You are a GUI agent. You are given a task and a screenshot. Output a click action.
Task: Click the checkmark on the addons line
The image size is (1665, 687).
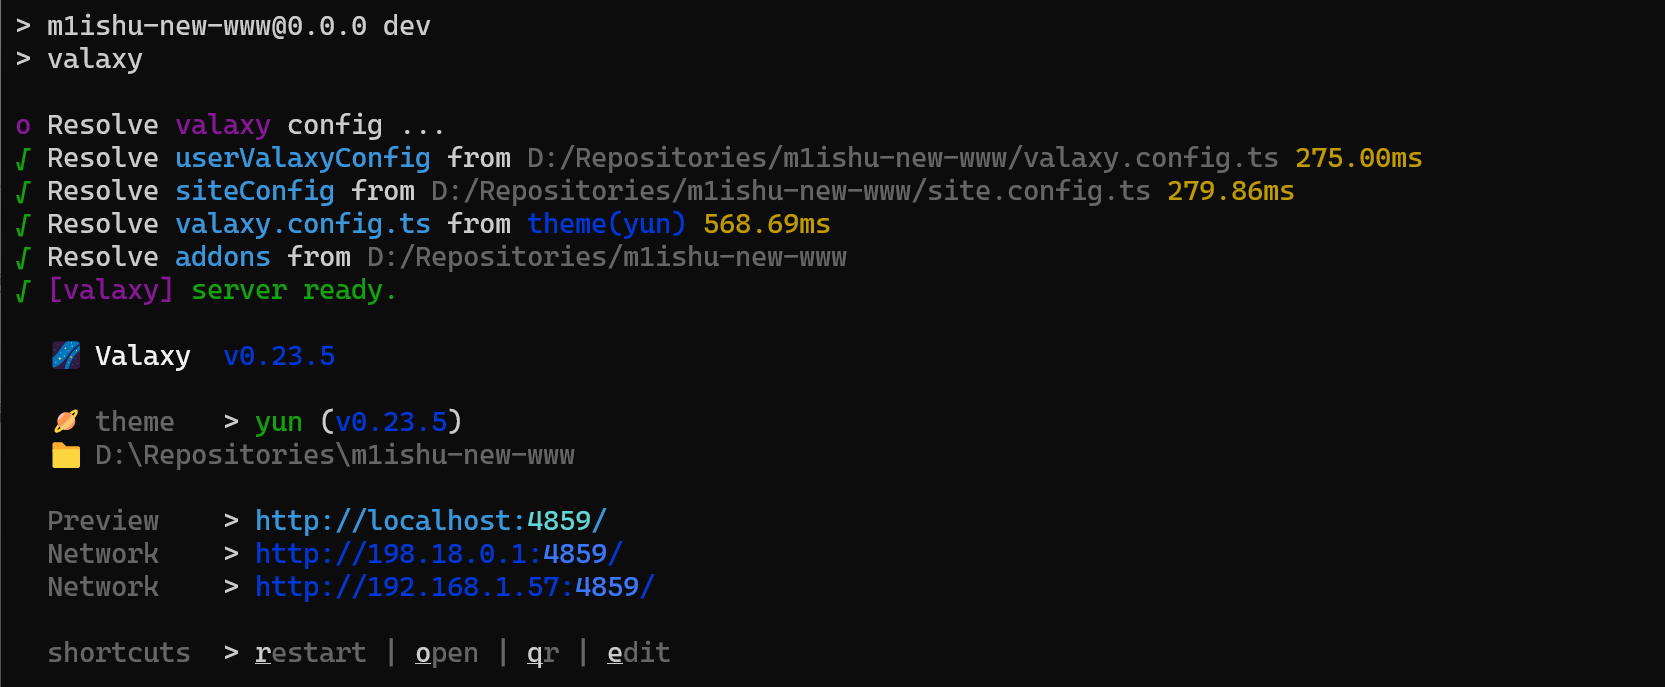click(23, 257)
